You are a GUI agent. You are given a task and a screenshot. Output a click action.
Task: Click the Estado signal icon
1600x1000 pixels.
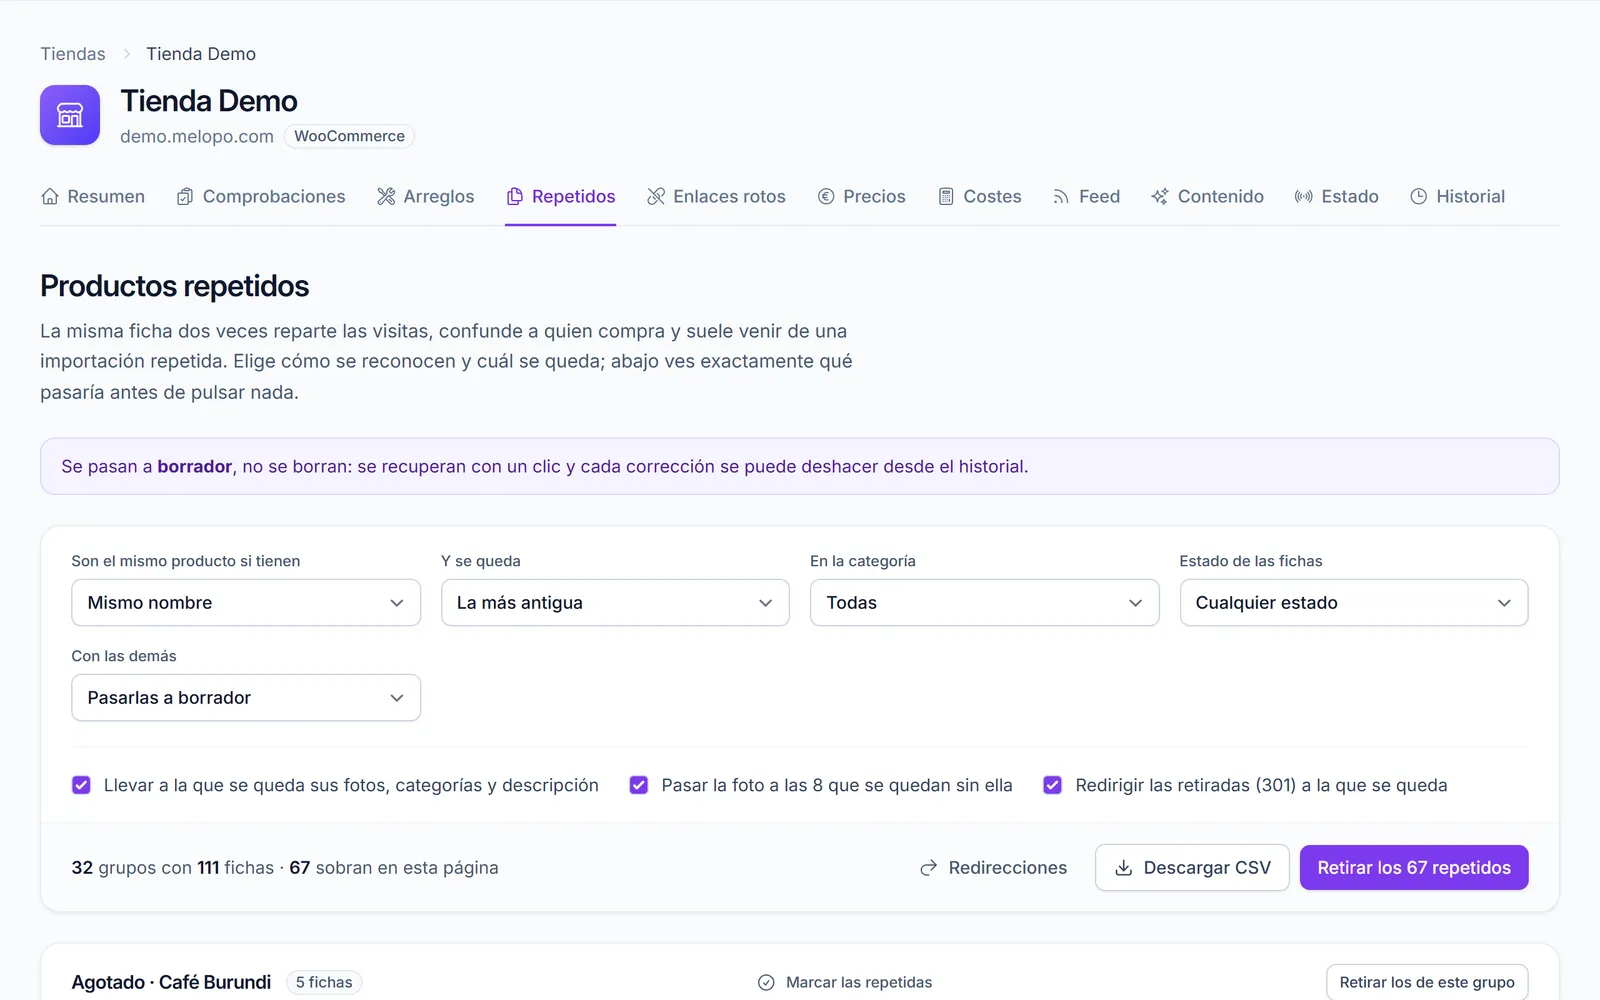(x=1304, y=197)
